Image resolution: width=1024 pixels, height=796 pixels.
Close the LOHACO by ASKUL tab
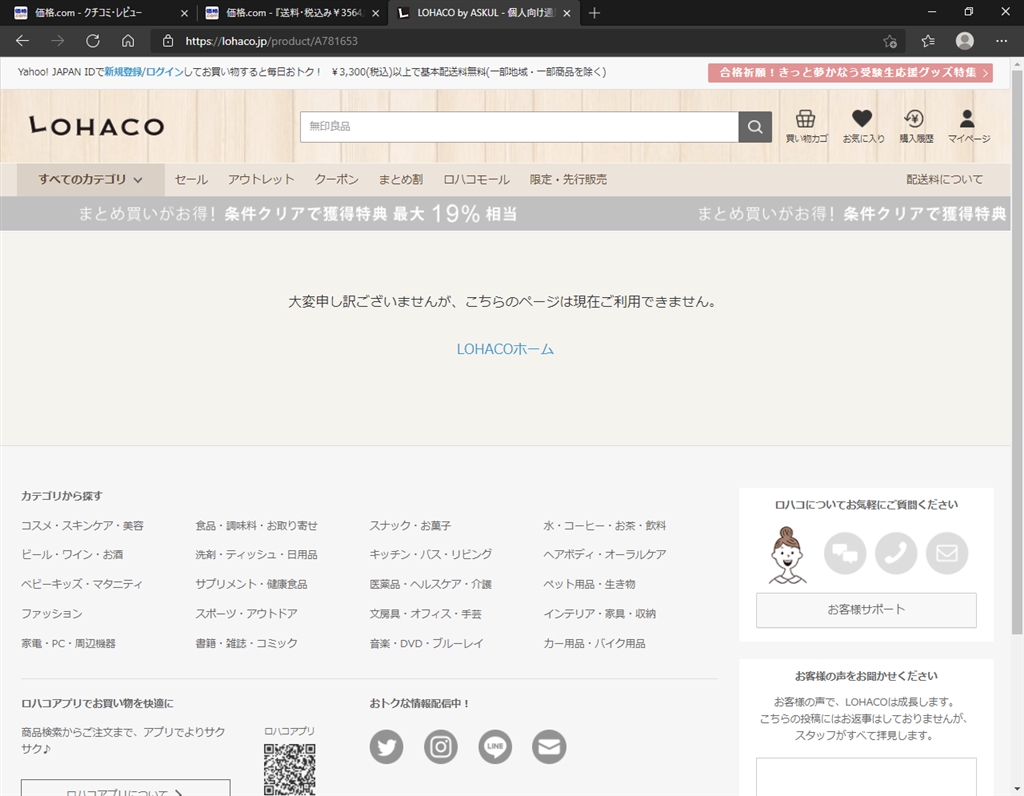[566, 13]
